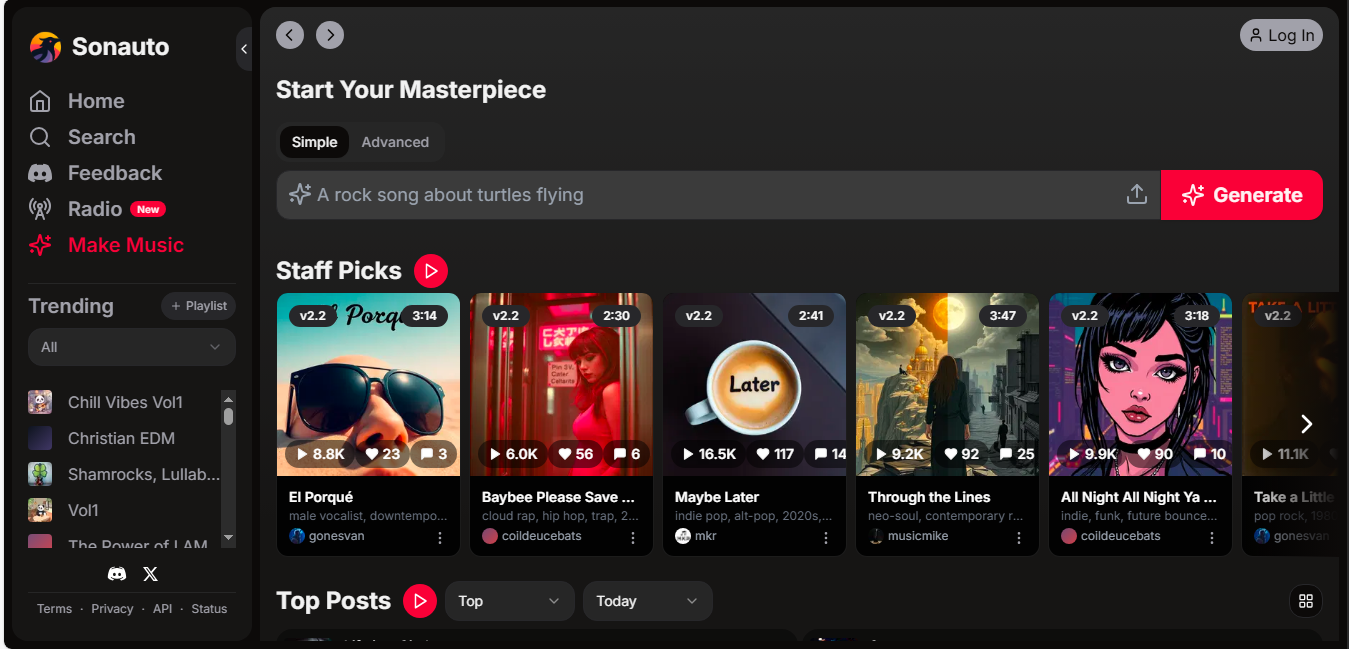Select the Simple mode tab

[314, 142]
